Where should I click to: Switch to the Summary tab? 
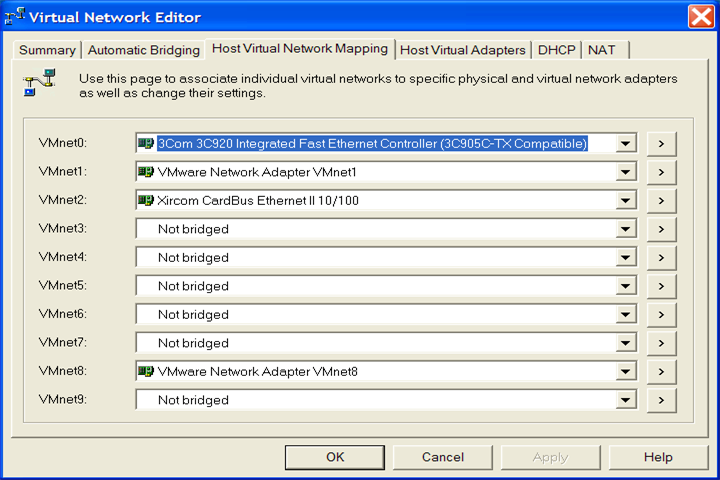click(x=47, y=50)
